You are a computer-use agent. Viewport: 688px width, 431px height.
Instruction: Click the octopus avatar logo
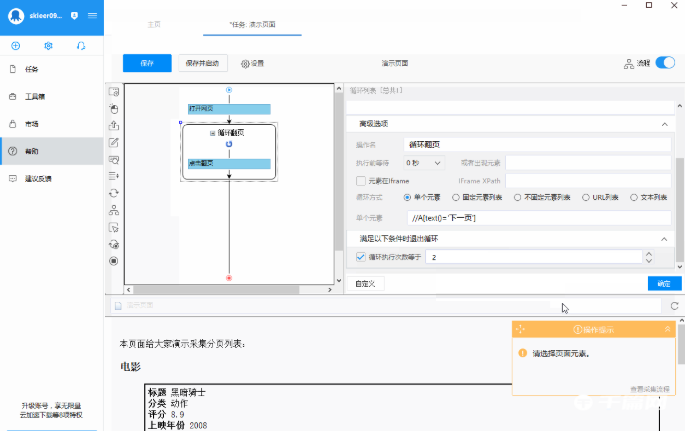(x=16, y=16)
